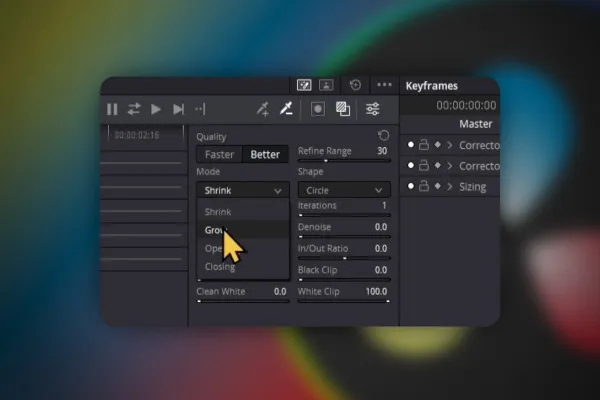This screenshot has height=400, width=600.
Task: Click keyframe diamond on Sizing row
Action: (438, 186)
